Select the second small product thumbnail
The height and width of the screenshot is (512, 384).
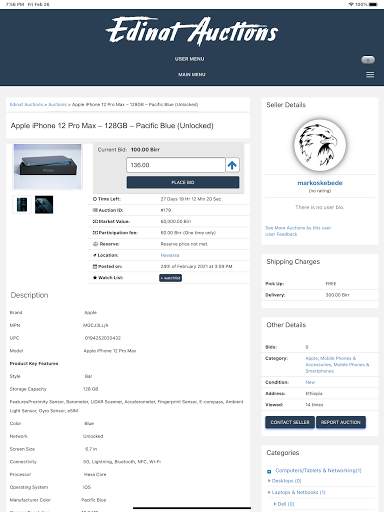tap(44, 204)
